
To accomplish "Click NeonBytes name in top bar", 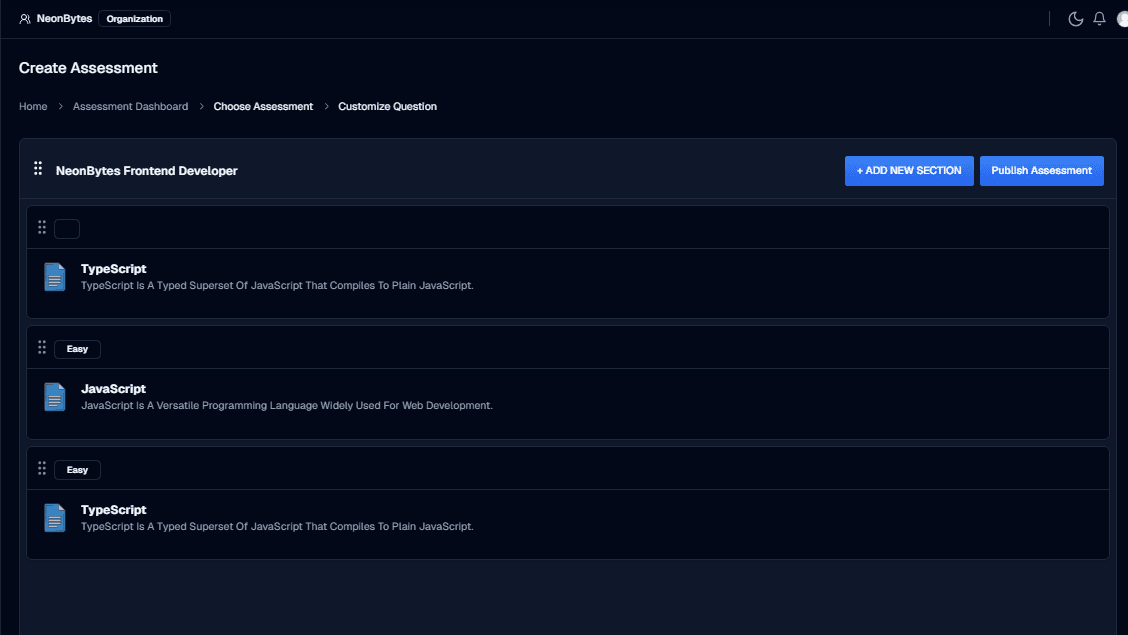I will (x=64, y=19).
